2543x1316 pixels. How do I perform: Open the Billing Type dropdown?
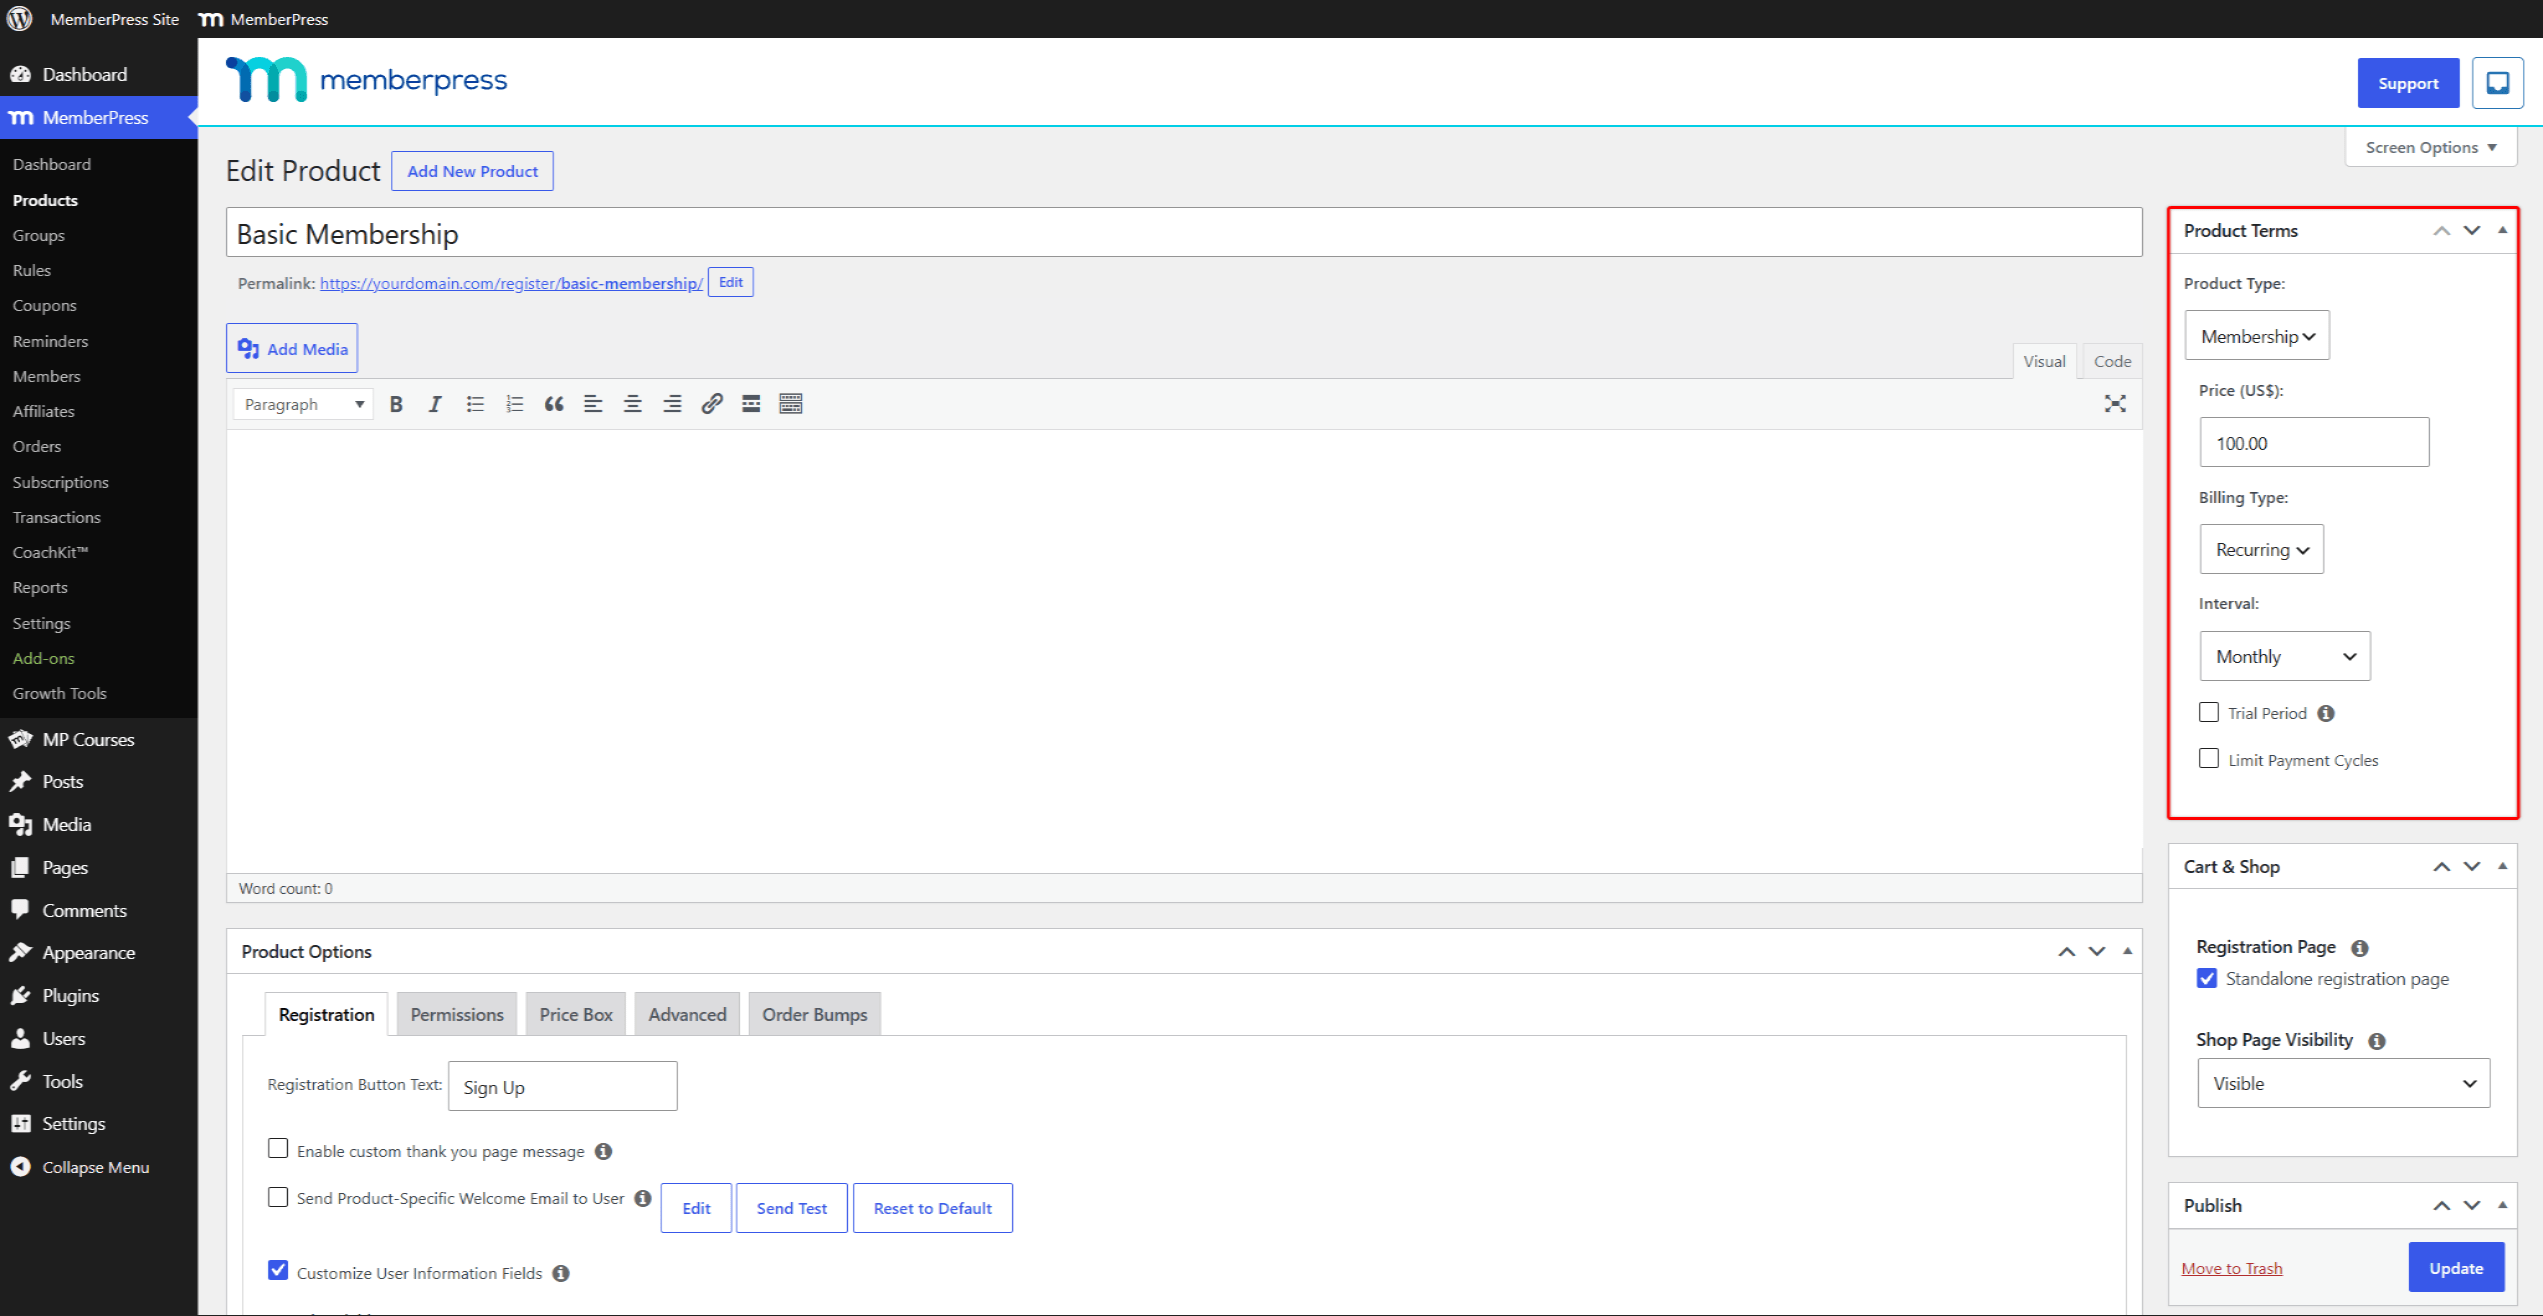tap(2261, 549)
